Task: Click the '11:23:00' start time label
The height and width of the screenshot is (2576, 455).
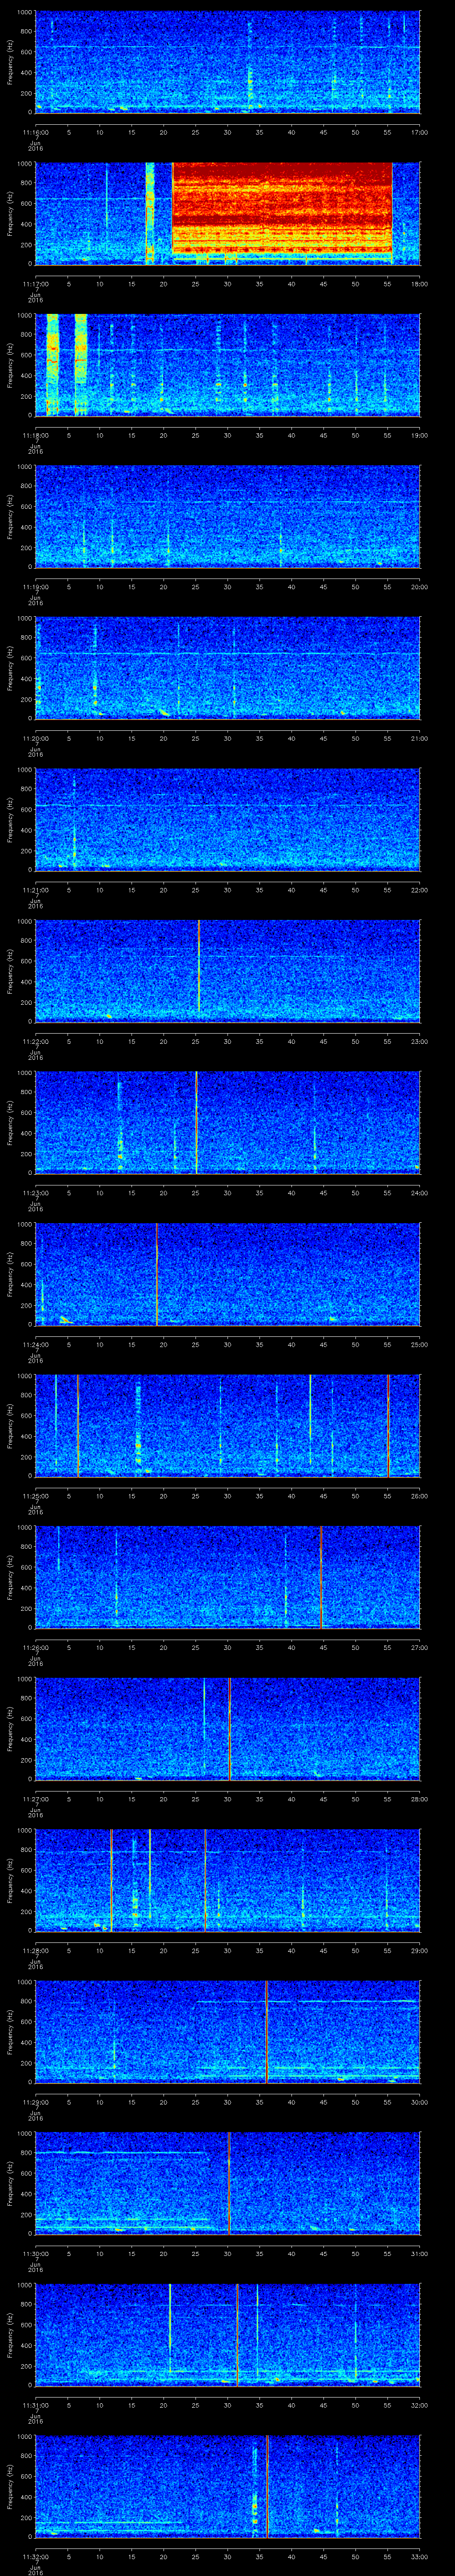Action: (x=36, y=1192)
